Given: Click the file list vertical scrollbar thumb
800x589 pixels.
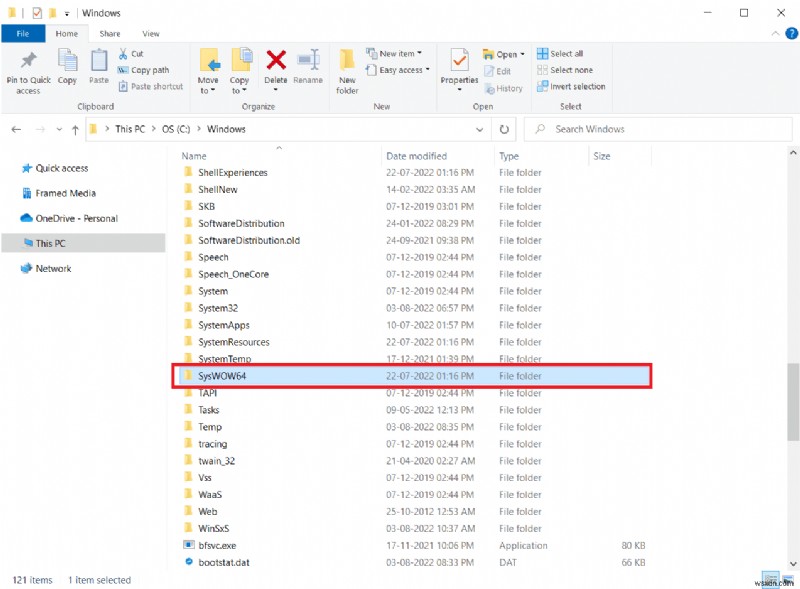Looking at the screenshot, I should pos(793,402).
